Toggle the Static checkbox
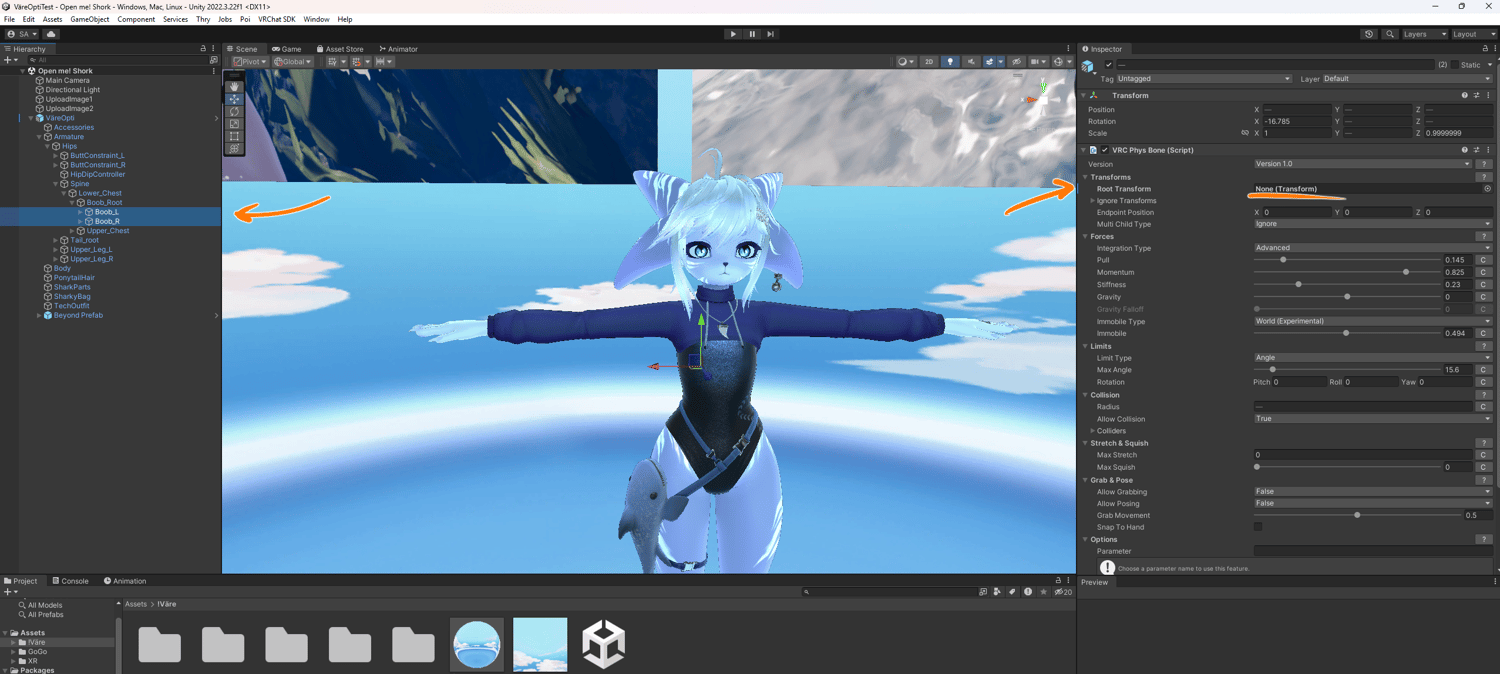Viewport: 1500px width, 674px height. pos(1456,65)
